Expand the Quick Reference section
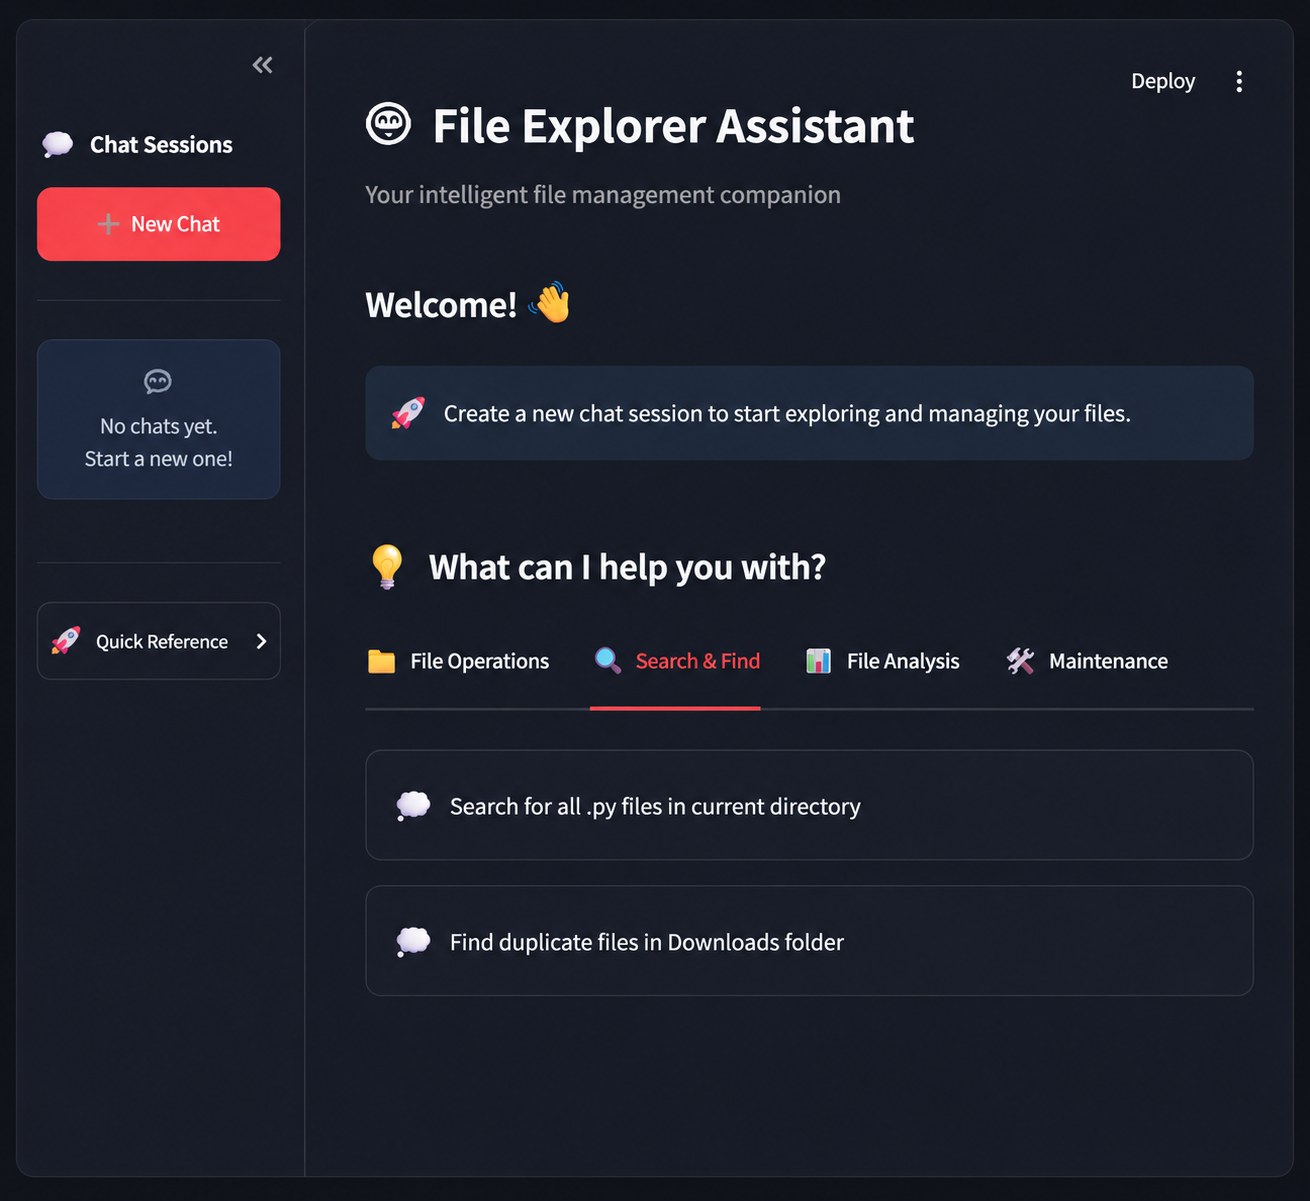This screenshot has height=1201, width=1310. click(159, 641)
